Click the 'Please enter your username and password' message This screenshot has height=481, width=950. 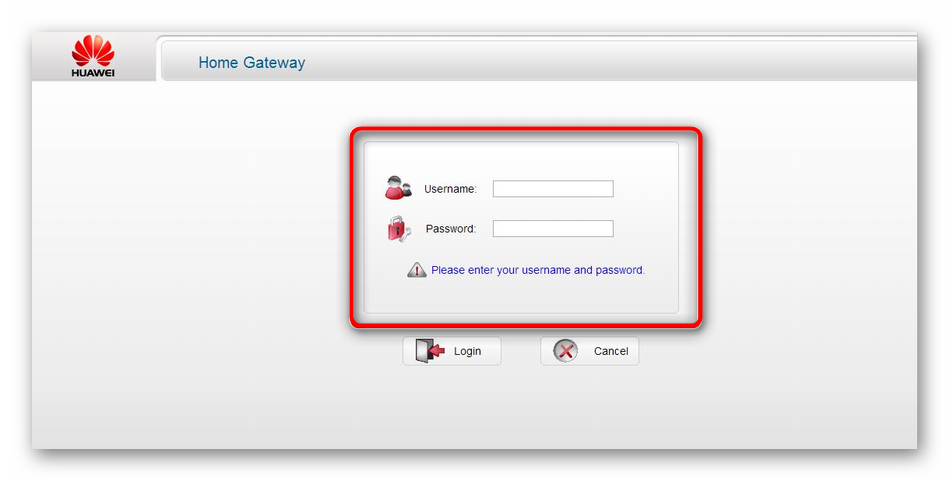pos(538,270)
